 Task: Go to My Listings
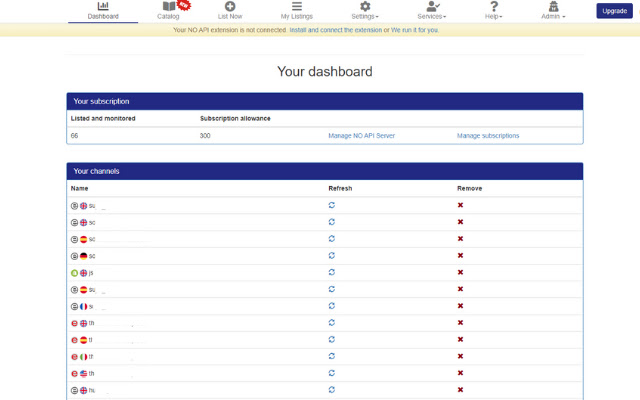click(x=297, y=11)
